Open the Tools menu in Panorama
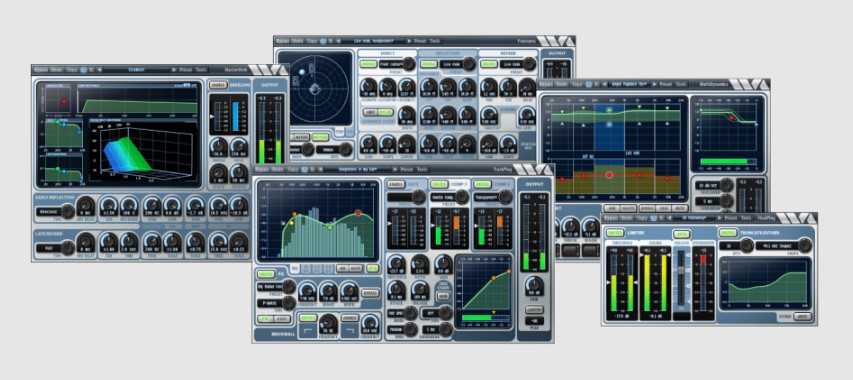 435,41
